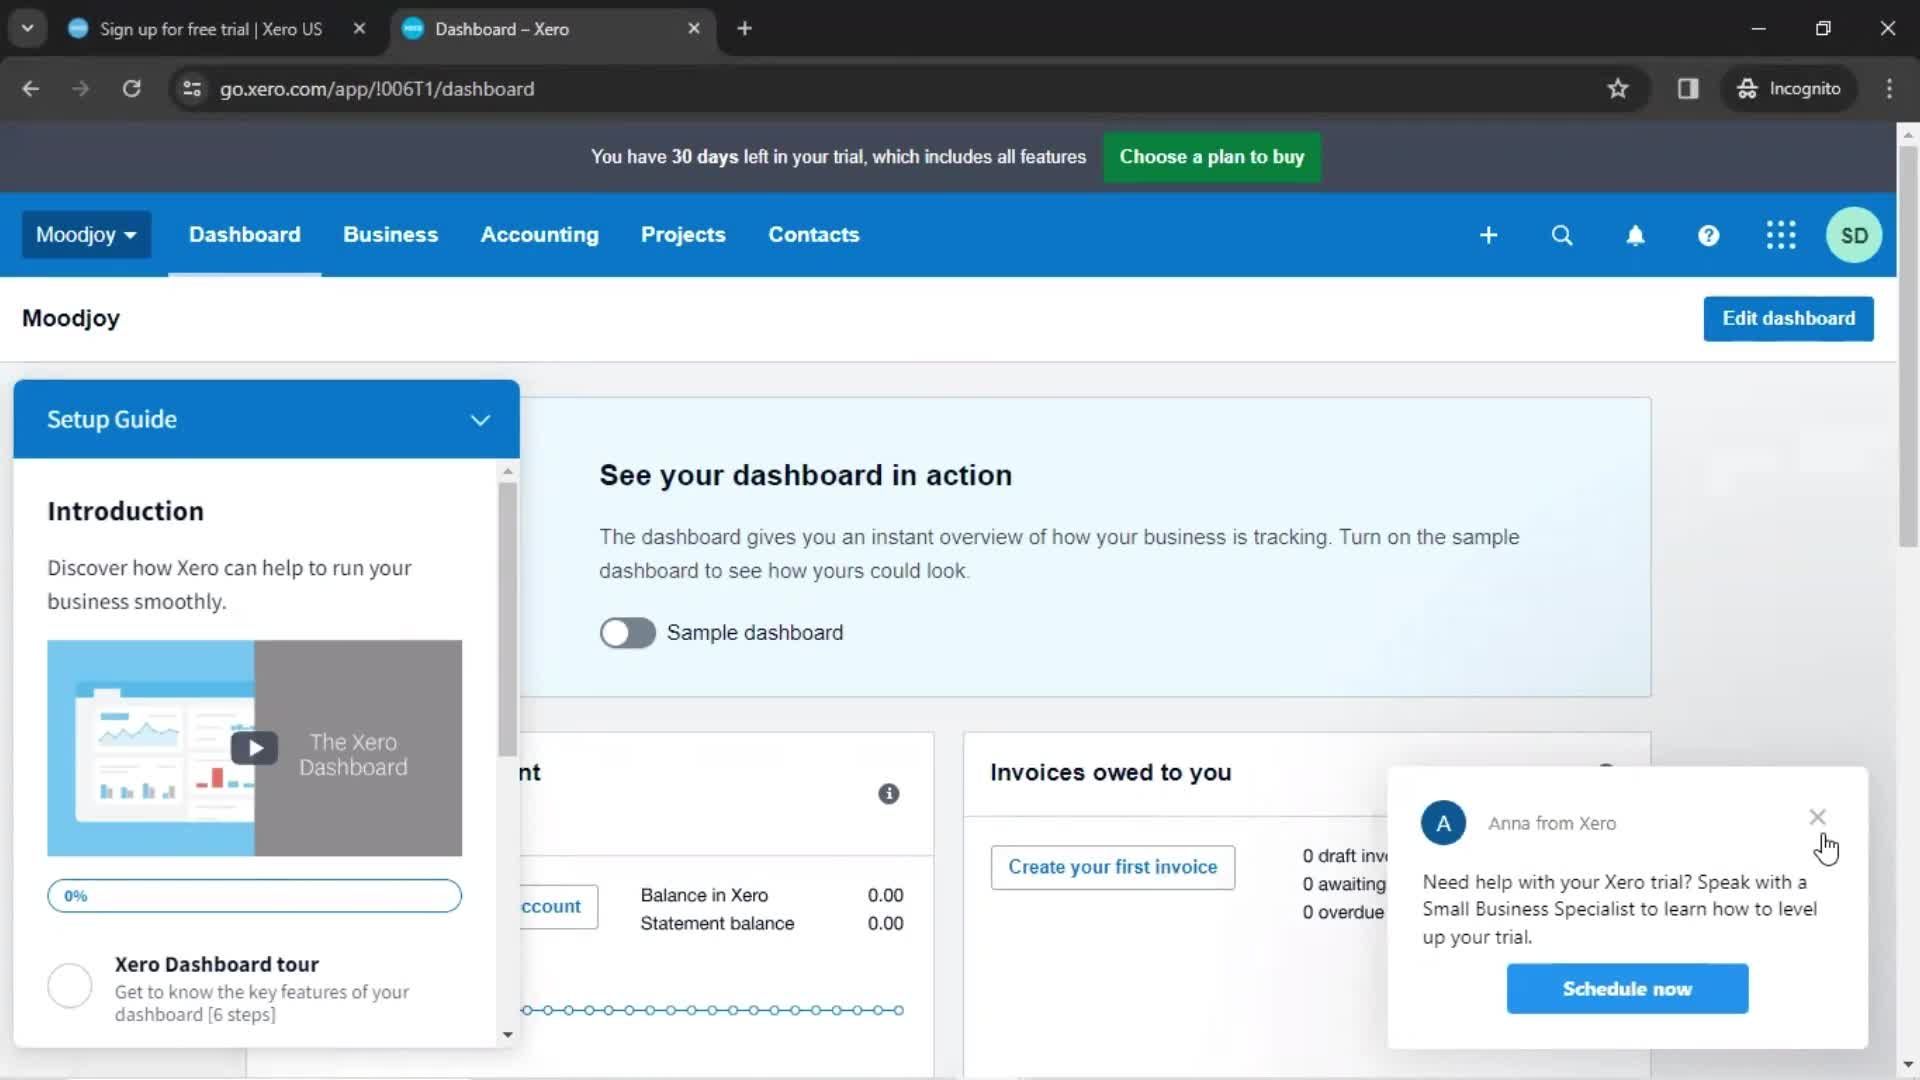Click the page vertical scrollbar thumb
This screenshot has height=1080, width=1920.
pyautogui.click(x=1908, y=346)
